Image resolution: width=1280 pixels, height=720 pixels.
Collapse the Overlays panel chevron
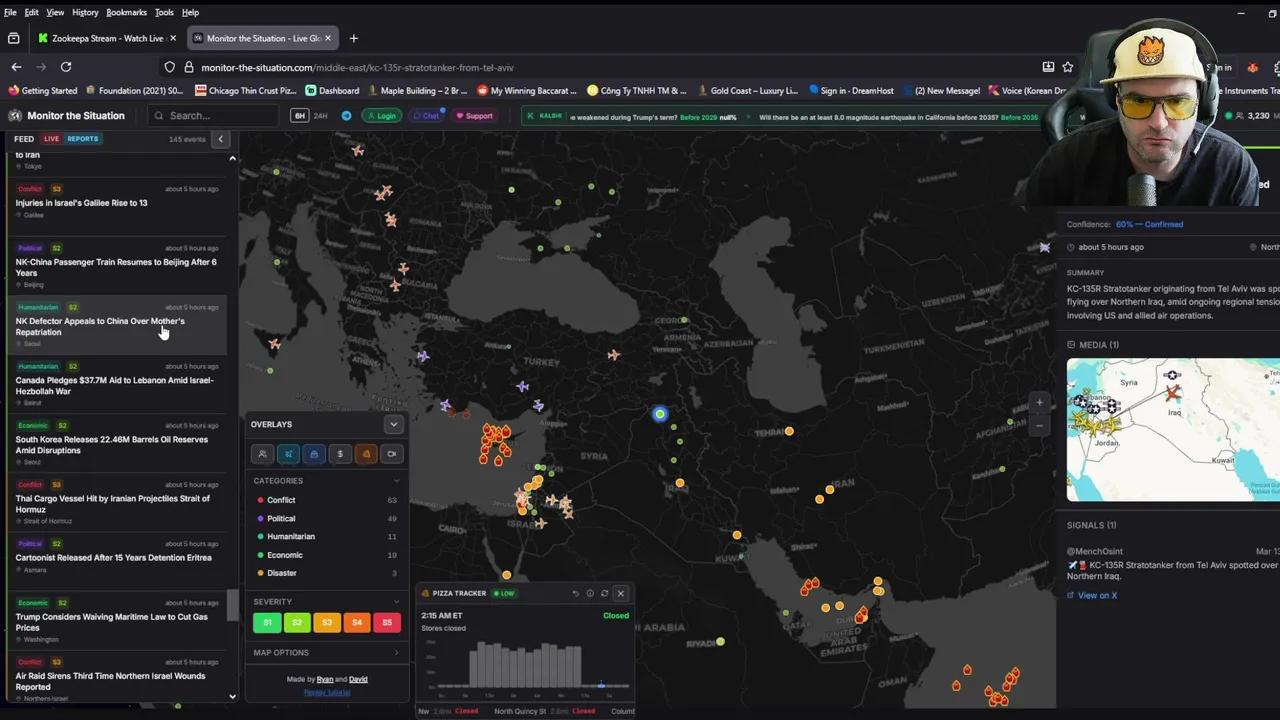393,424
